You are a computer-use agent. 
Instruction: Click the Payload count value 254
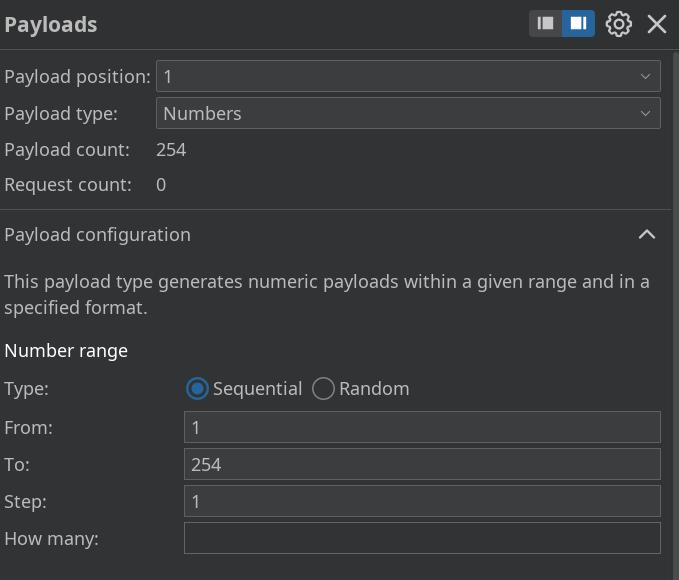click(x=171, y=149)
